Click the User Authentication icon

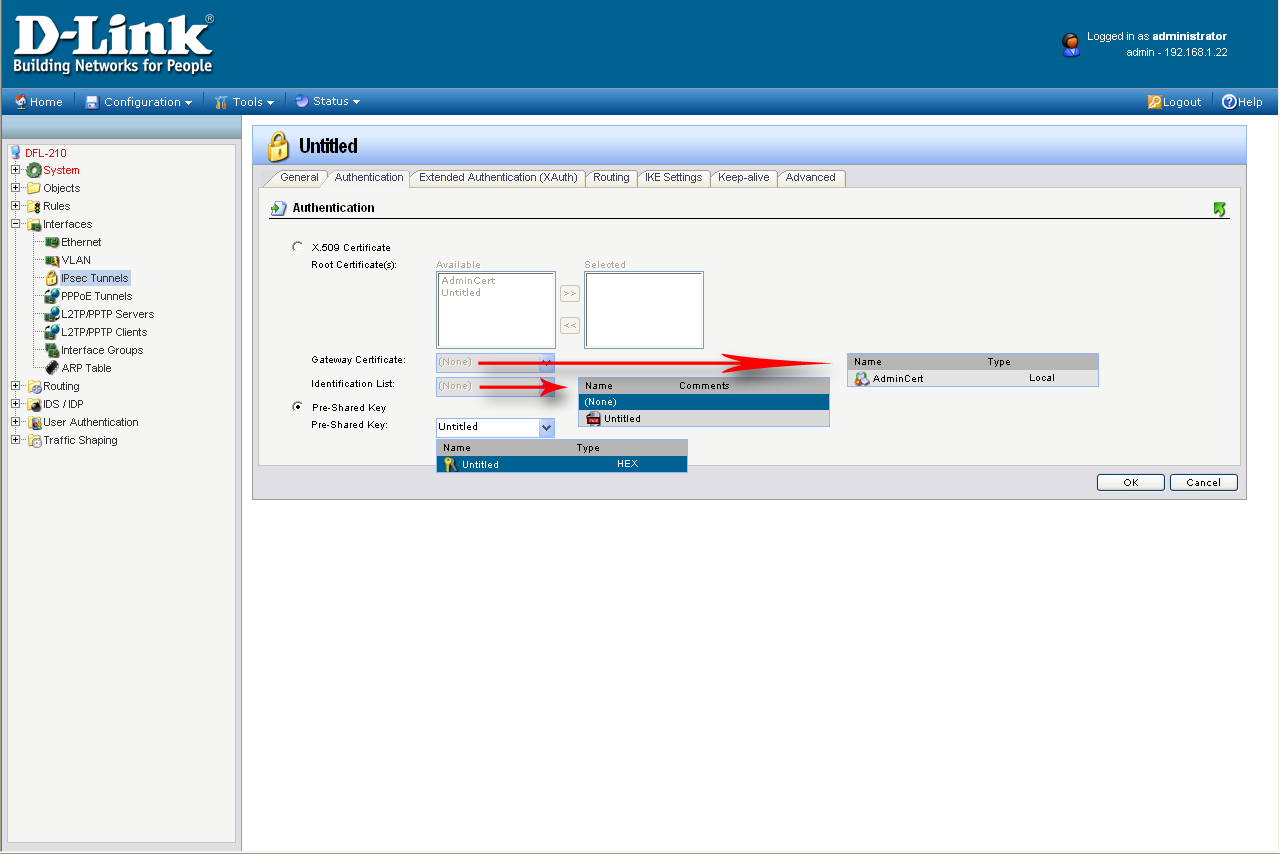(x=34, y=422)
